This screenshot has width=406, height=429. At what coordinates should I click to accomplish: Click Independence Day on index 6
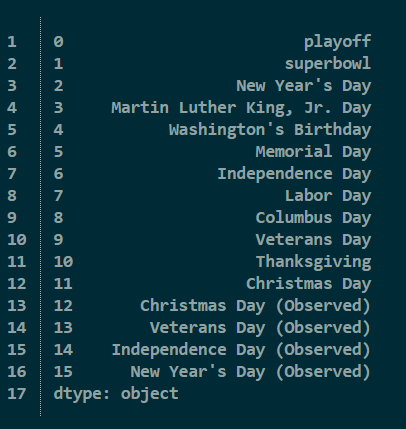(x=294, y=174)
